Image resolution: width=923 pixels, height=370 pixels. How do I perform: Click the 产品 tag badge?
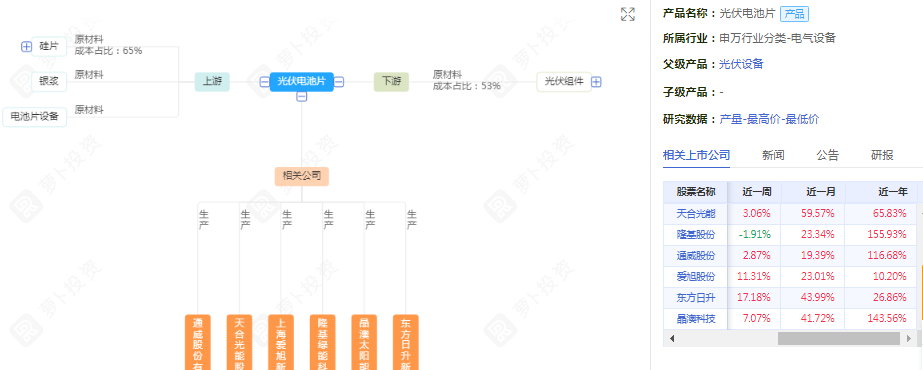click(794, 14)
